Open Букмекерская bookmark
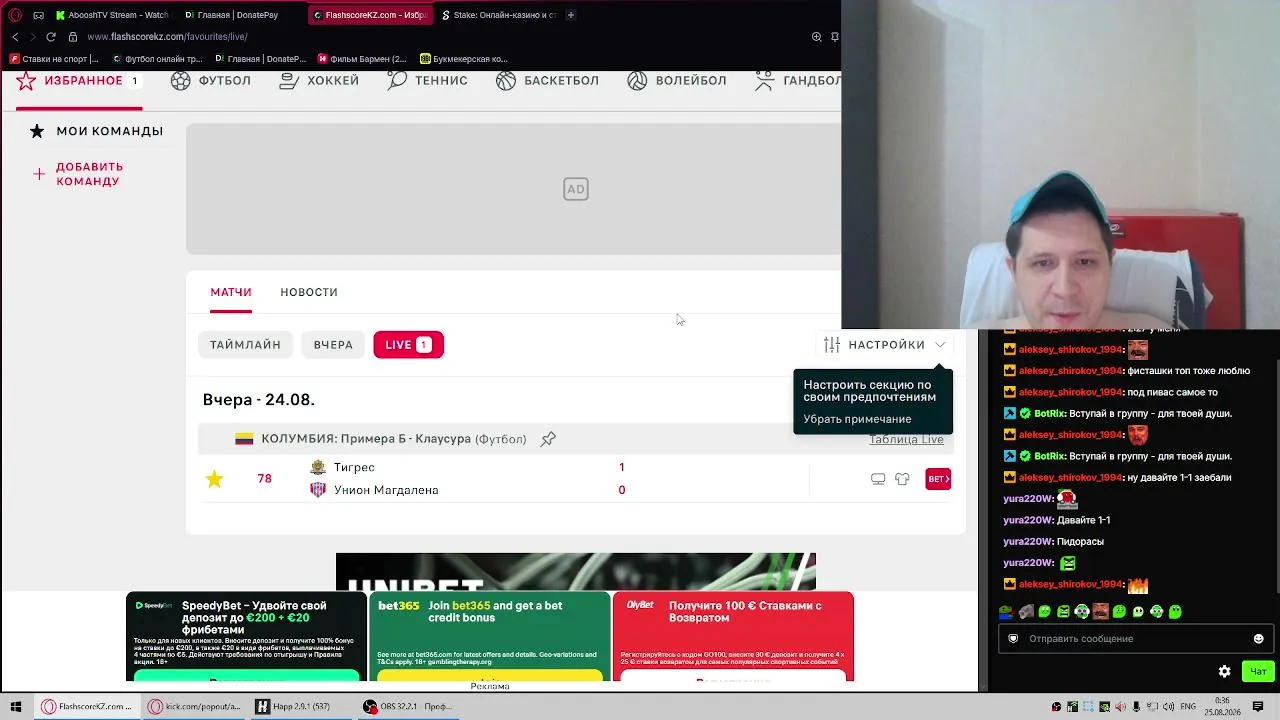Image resolution: width=1280 pixels, height=720 pixels. [x=464, y=59]
